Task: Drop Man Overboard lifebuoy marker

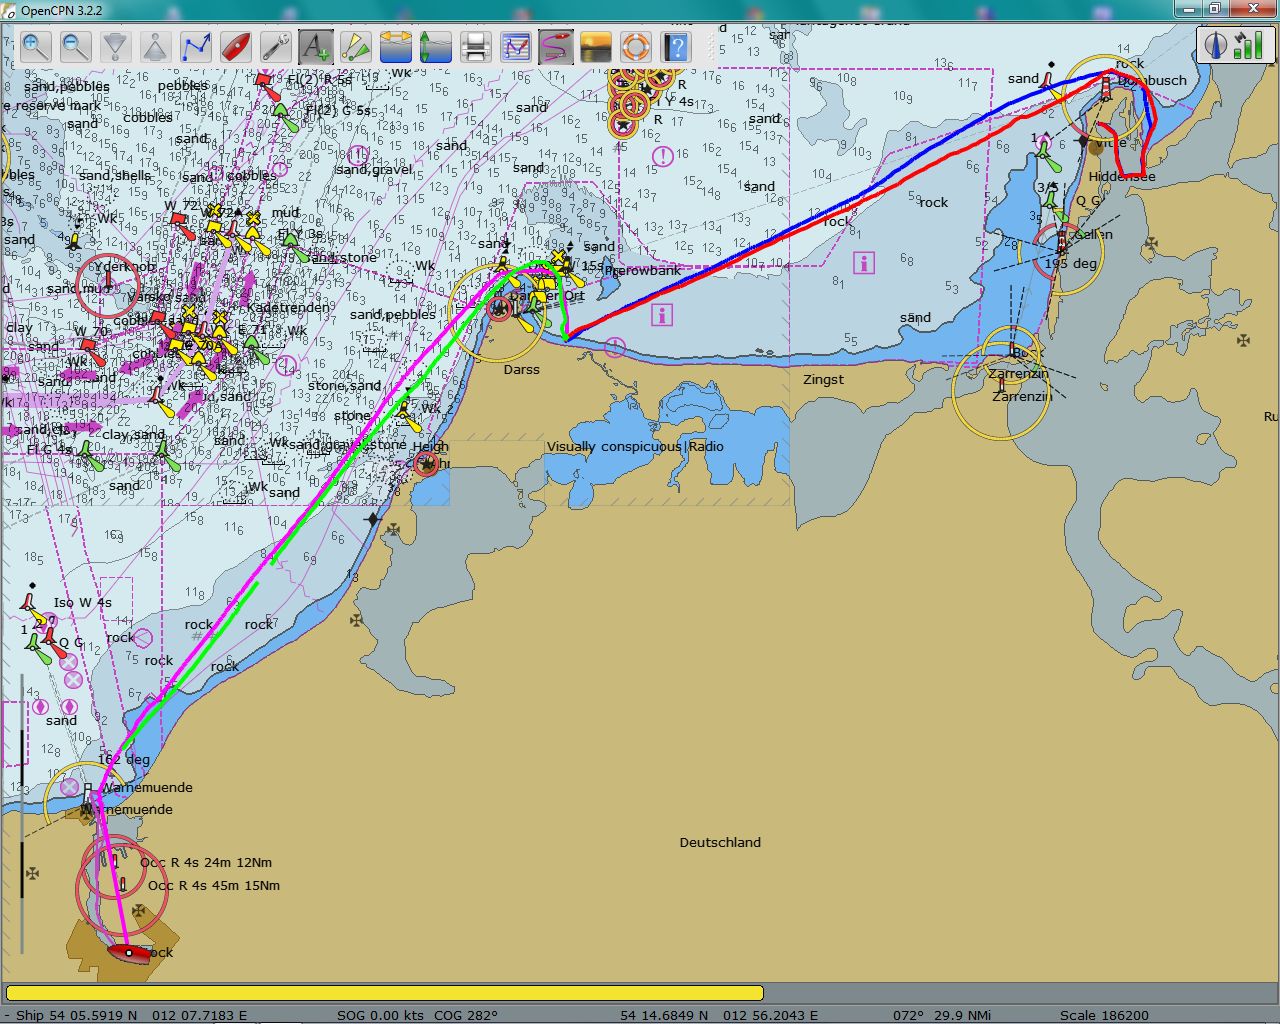Action: pyautogui.click(x=636, y=47)
